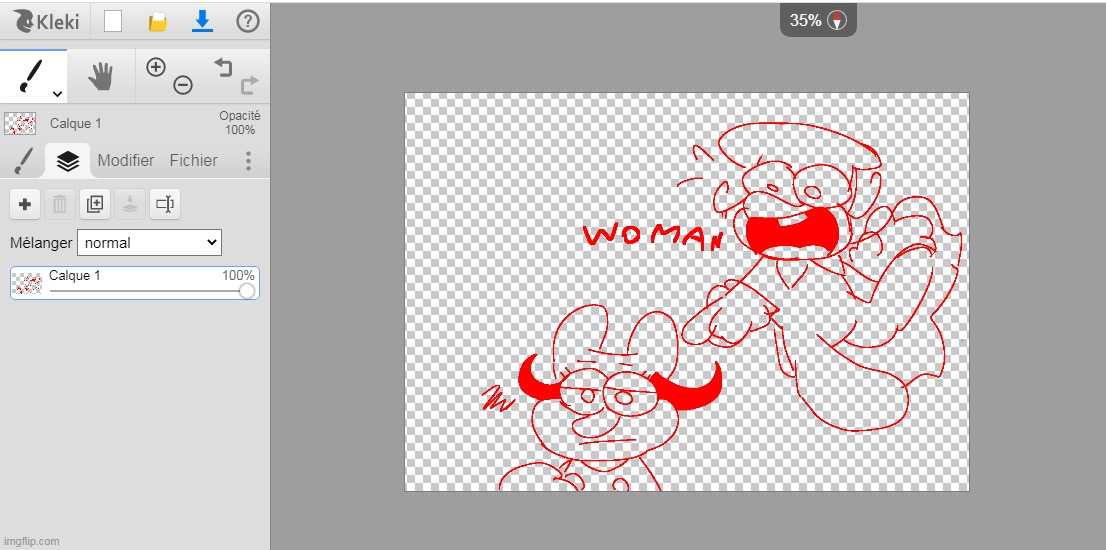Select the hand pan tool
This screenshot has height=550, width=1106.
(101, 76)
